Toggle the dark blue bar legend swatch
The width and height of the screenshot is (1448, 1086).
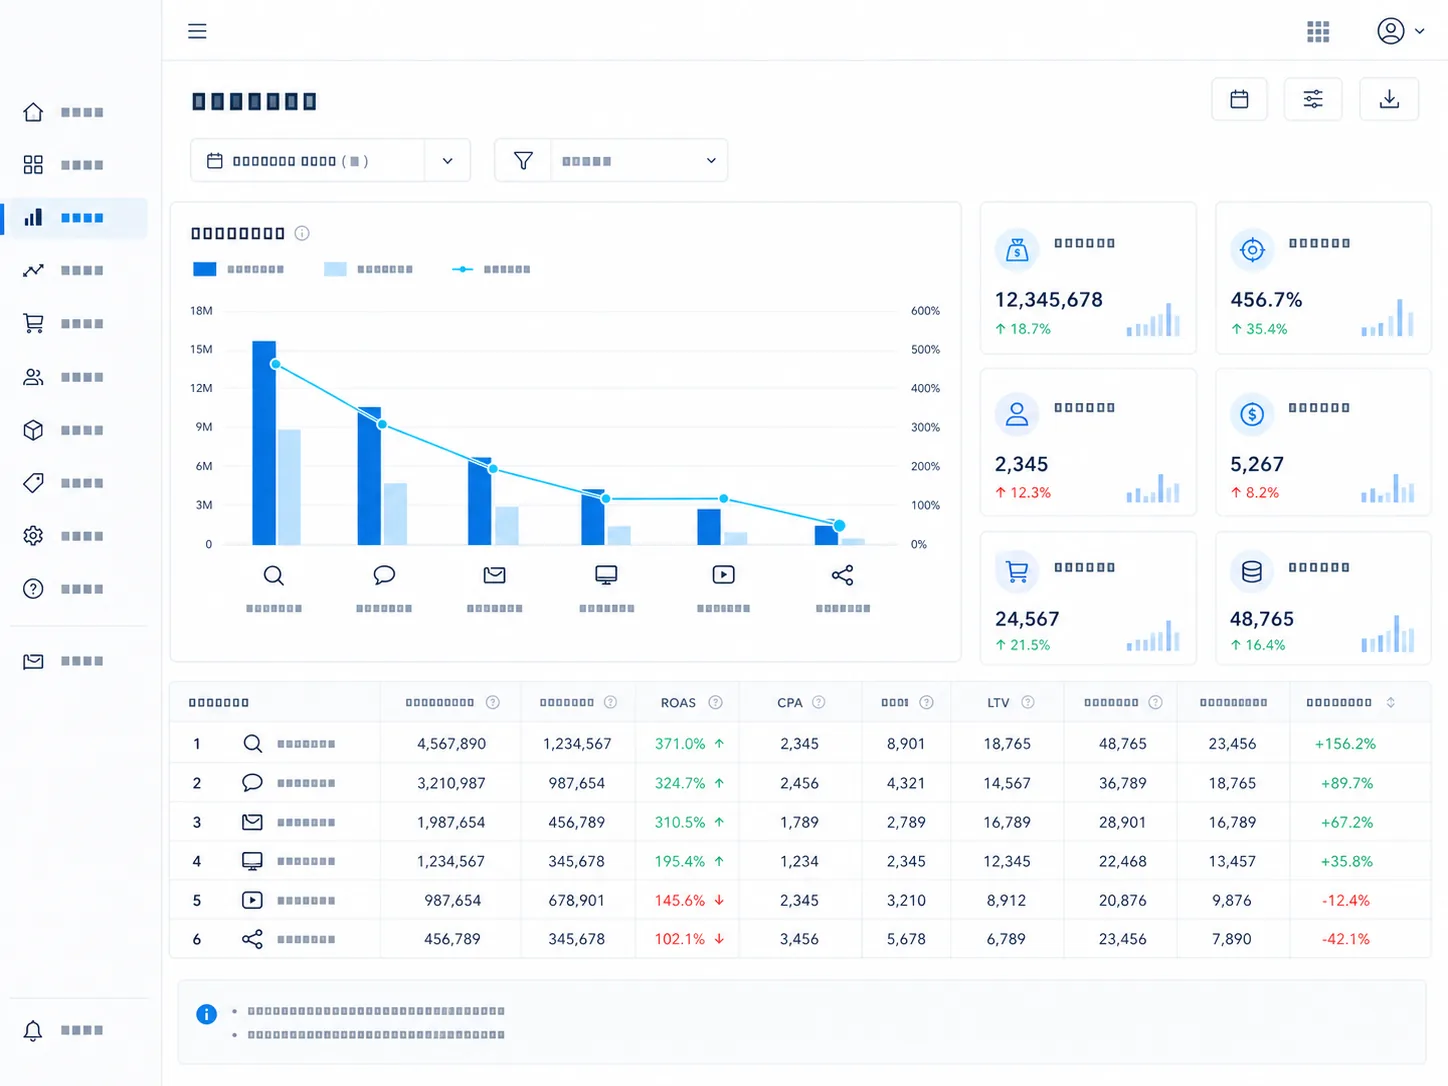204,269
